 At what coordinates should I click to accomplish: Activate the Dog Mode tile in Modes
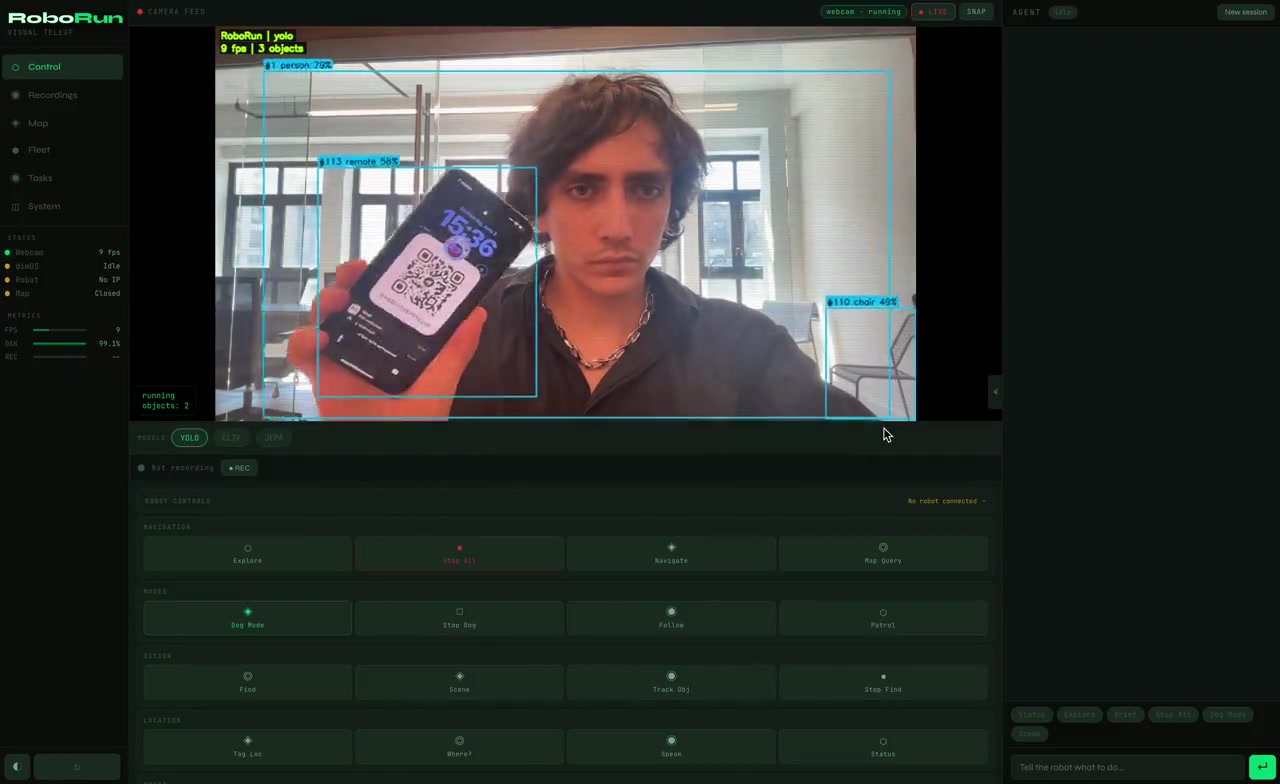pyautogui.click(x=247, y=618)
